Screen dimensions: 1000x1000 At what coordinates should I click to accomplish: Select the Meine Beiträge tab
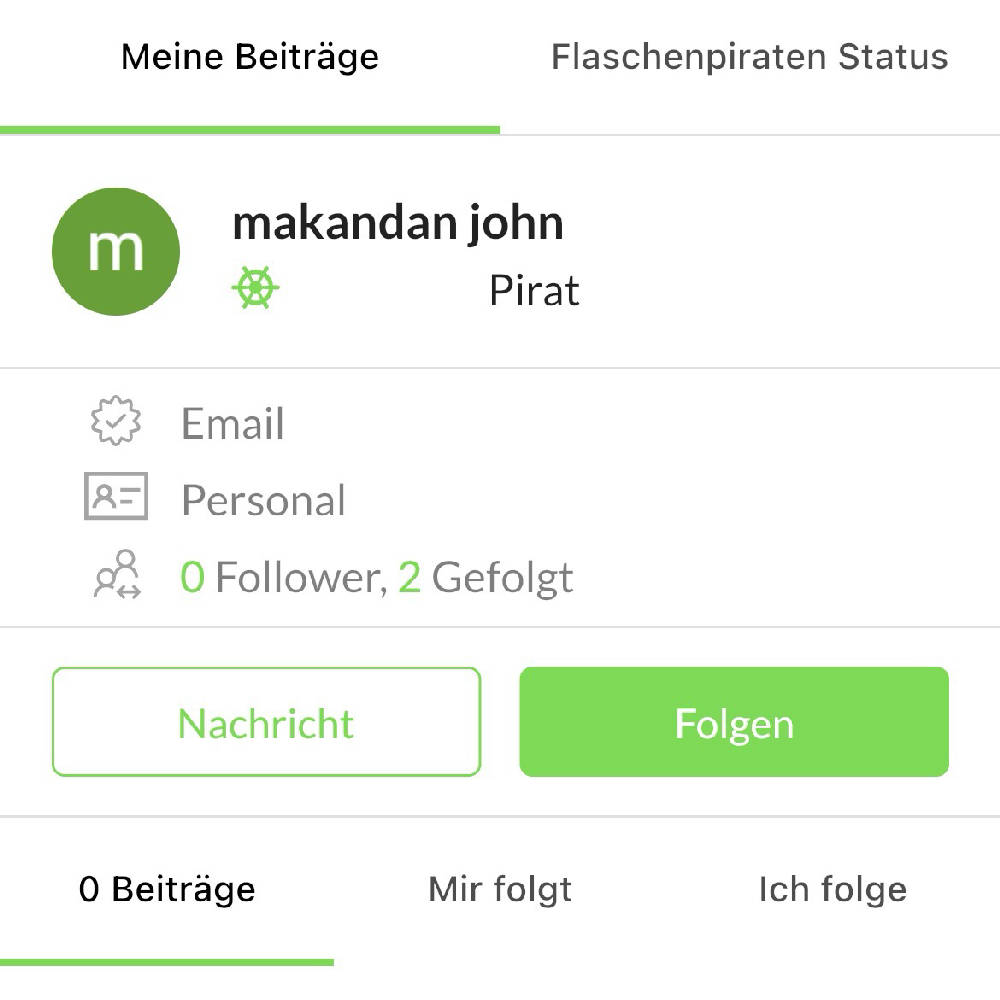(249, 57)
